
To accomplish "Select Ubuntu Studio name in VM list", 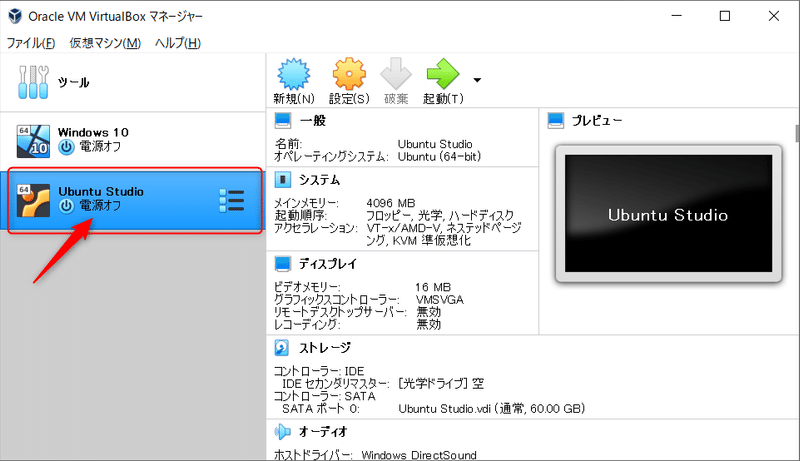I will [x=101, y=192].
